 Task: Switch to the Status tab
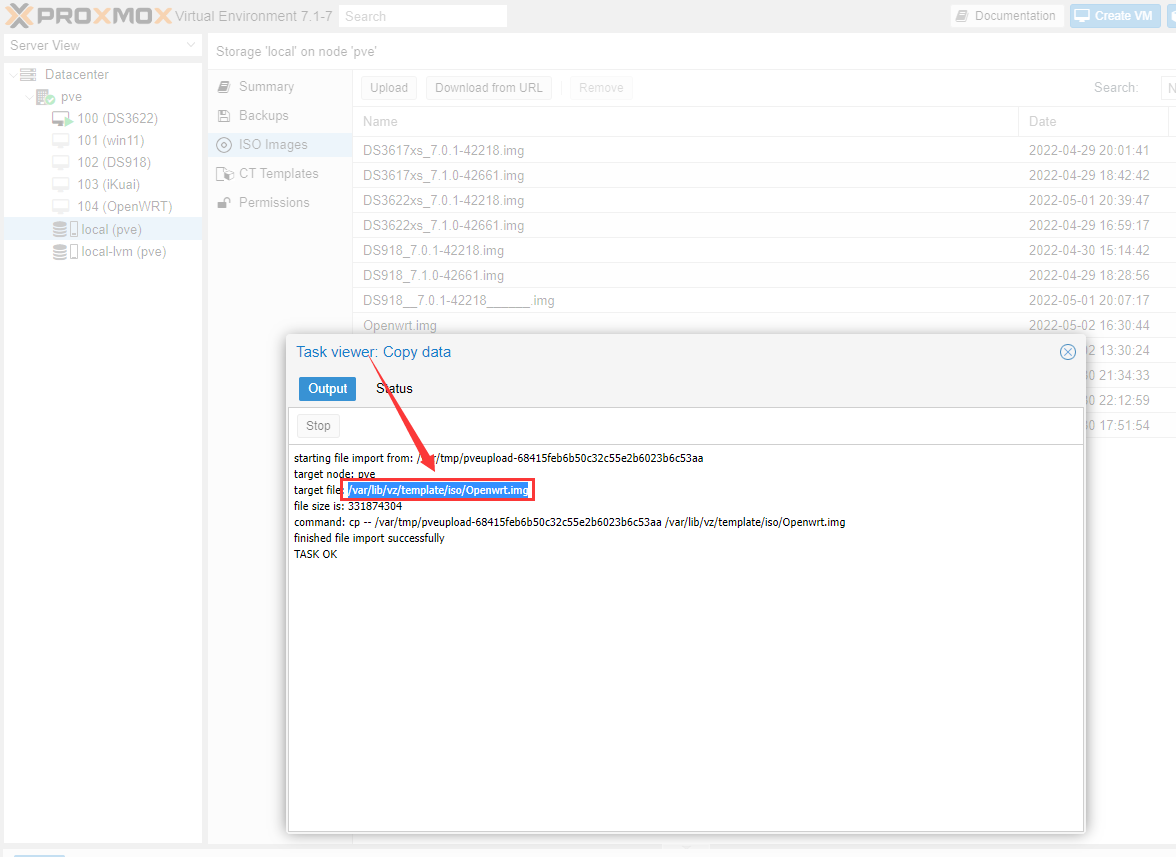point(394,388)
